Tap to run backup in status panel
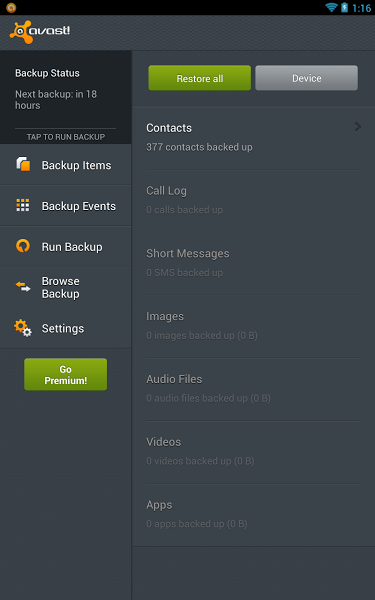The height and width of the screenshot is (600, 375). [x=66, y=137]
